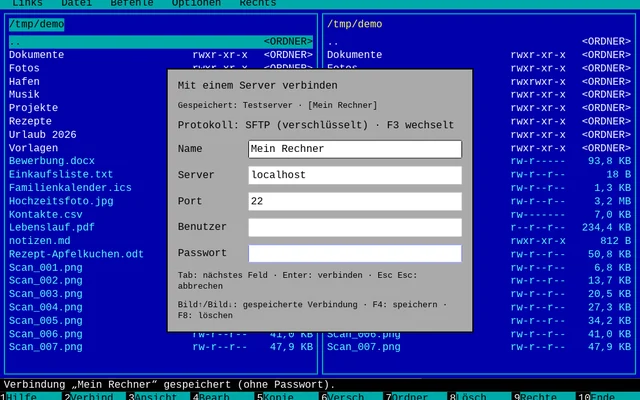Click 6Versch in the function key bar
This screenshot has height=400, width=640.
(x=342, y=396)
